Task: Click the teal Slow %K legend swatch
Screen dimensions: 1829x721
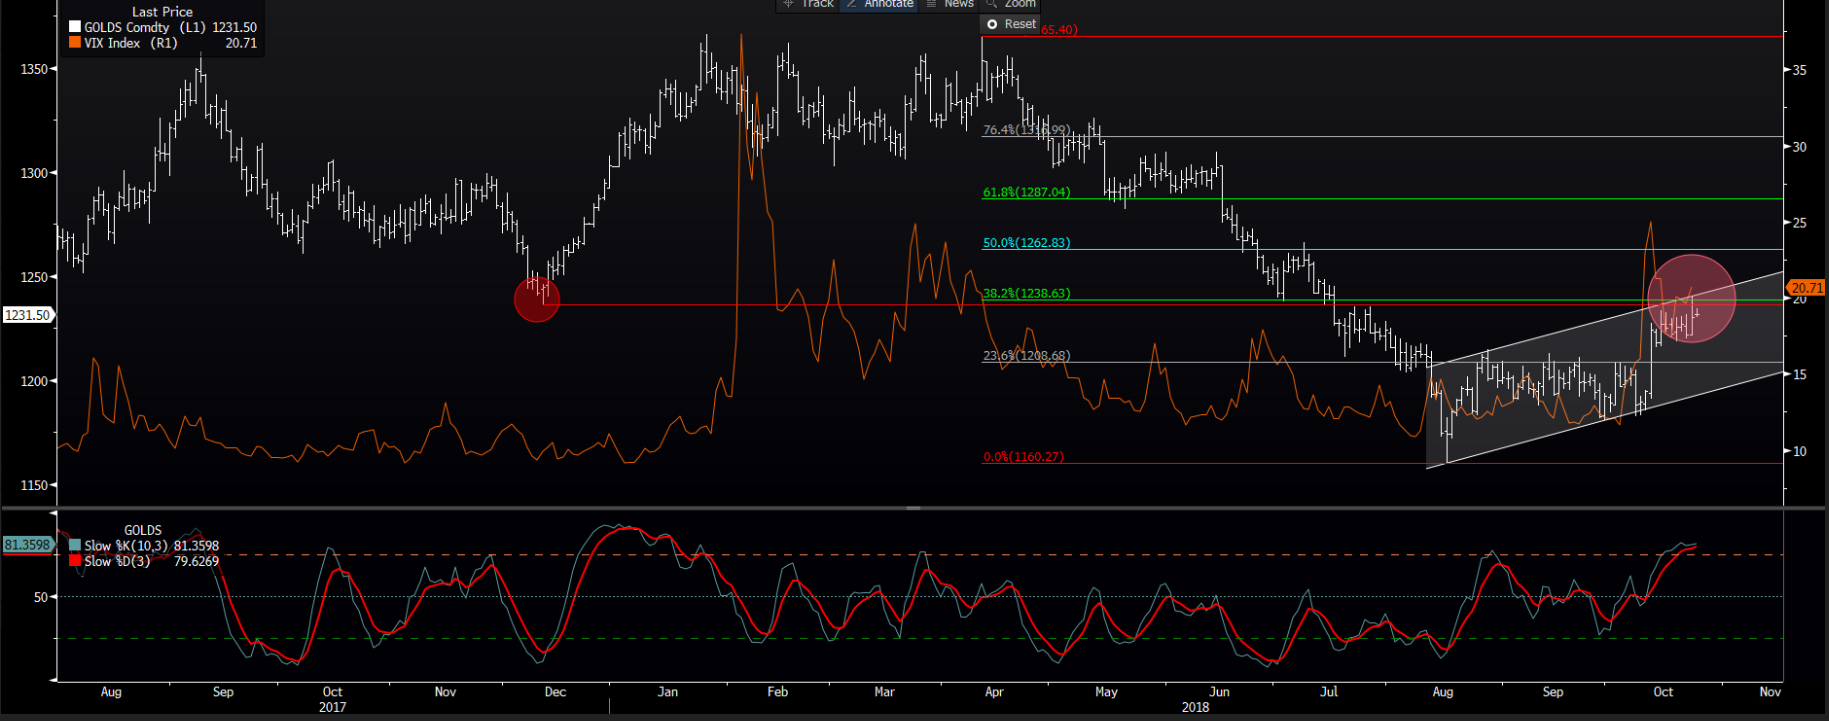Action: pos(75,546)
